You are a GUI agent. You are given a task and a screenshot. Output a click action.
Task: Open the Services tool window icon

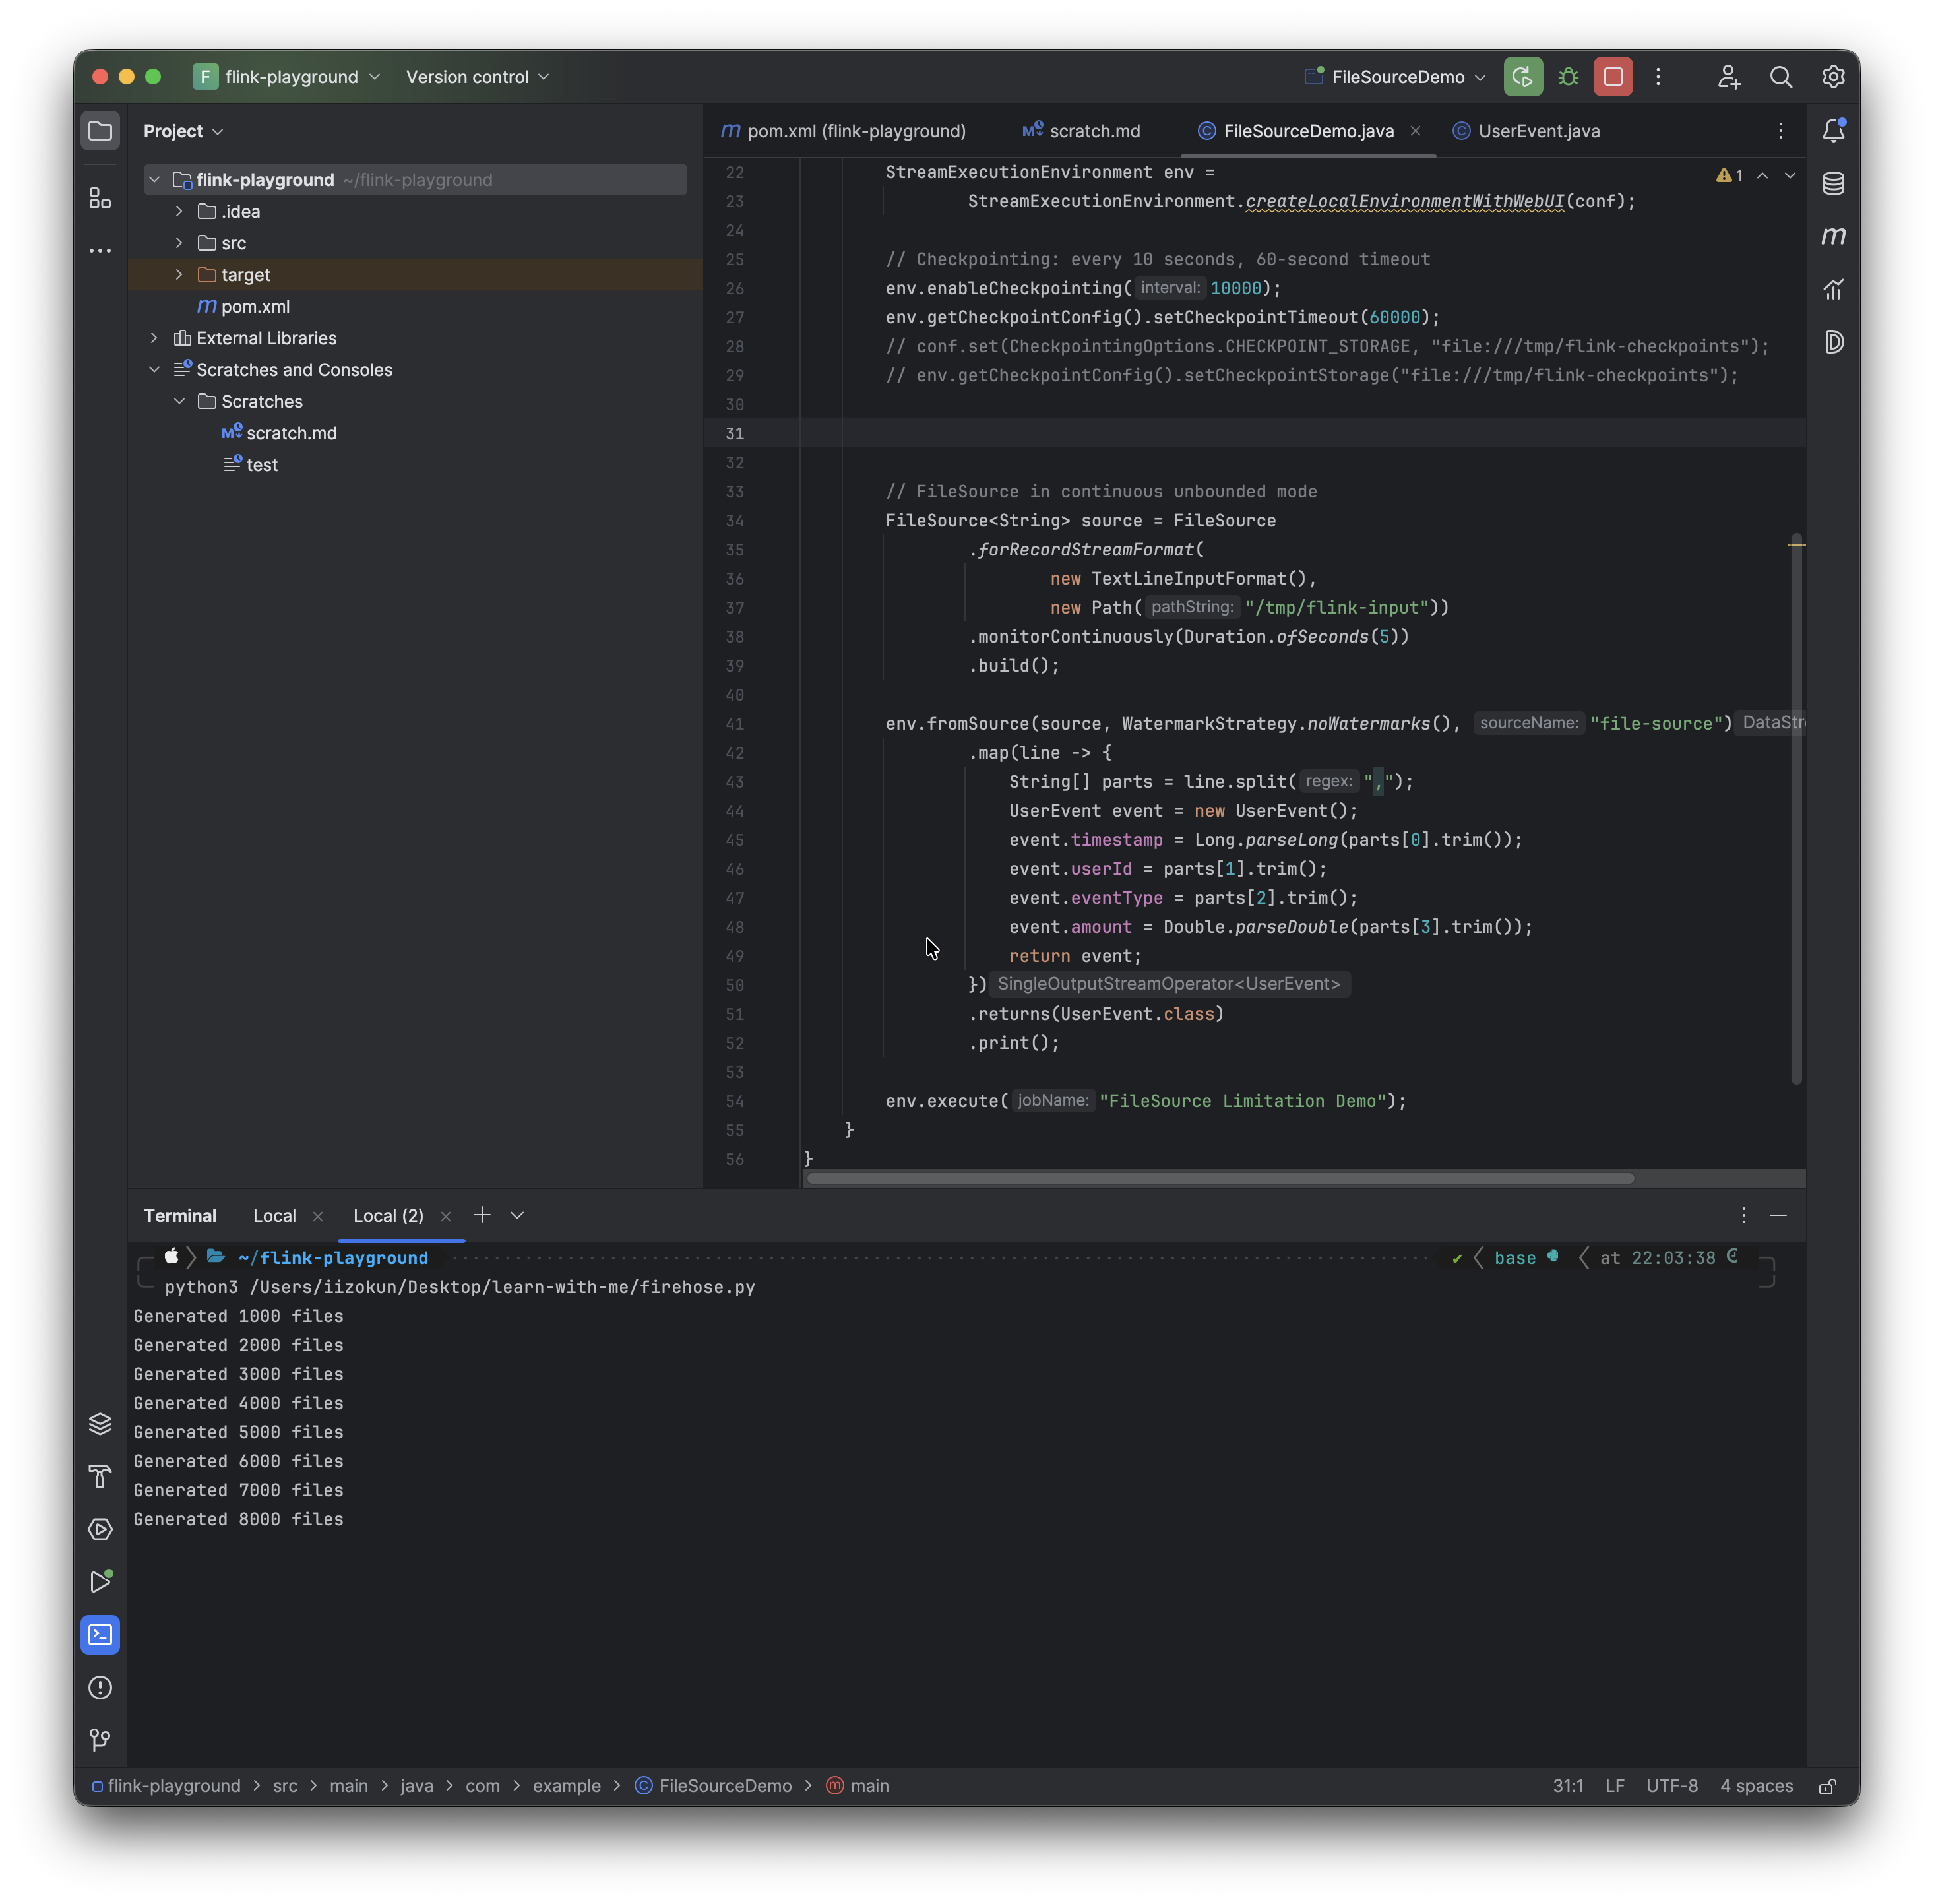click(x=100, y=1529)
